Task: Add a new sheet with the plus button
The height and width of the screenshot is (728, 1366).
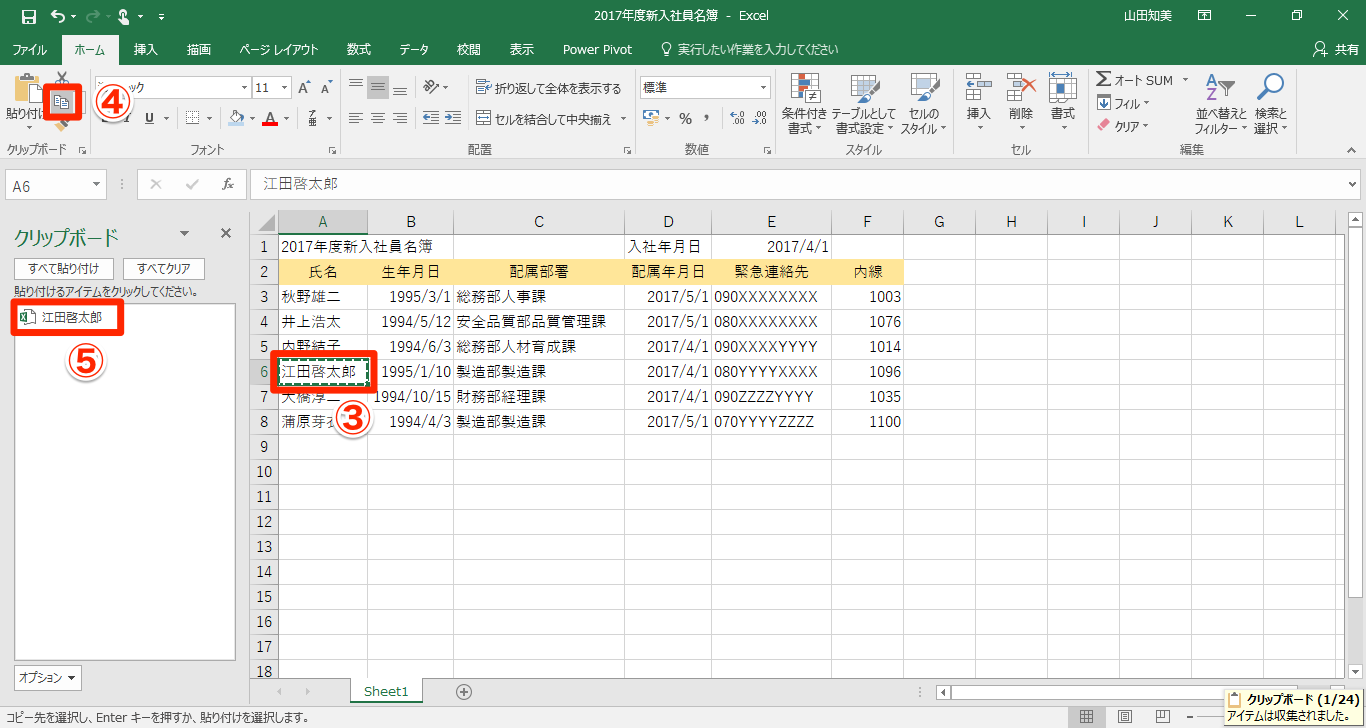Action: (463, 691)
